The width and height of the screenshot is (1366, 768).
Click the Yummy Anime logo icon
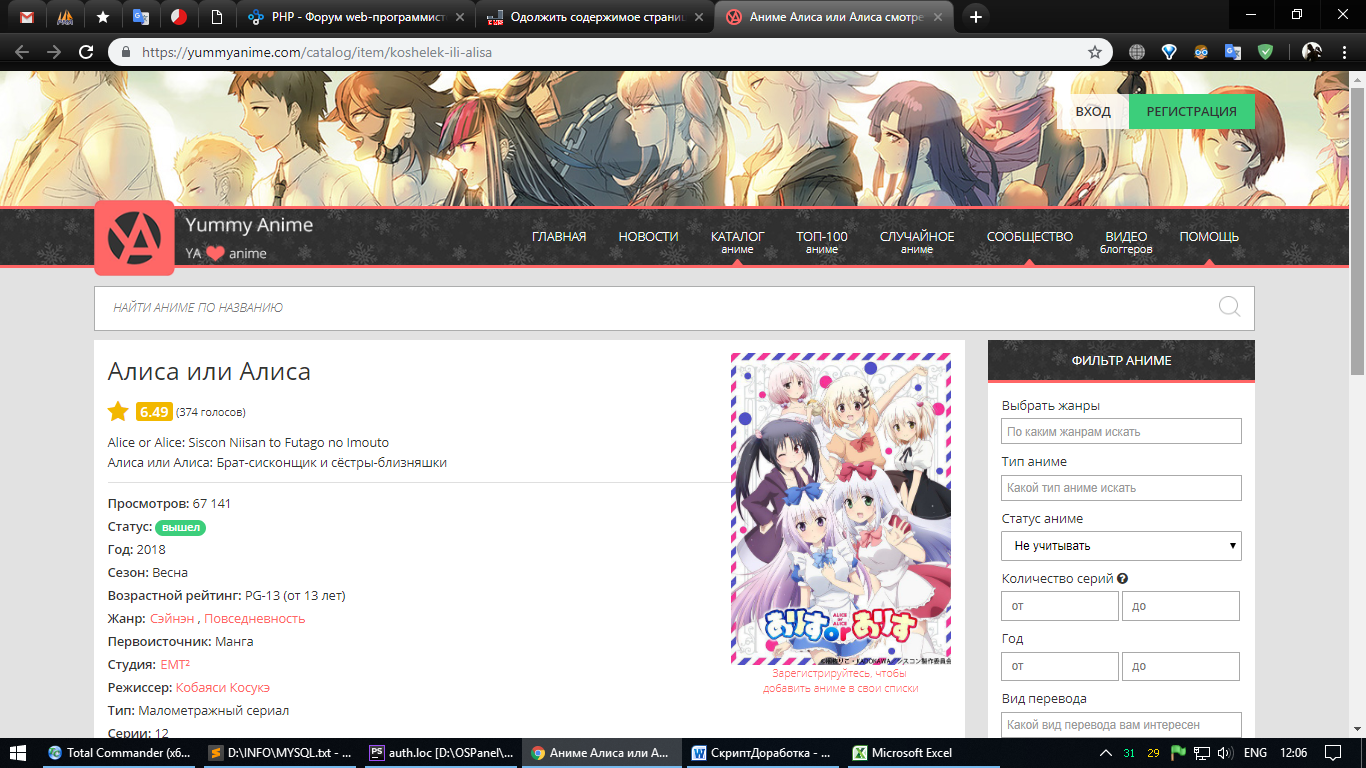pos(134,238)
